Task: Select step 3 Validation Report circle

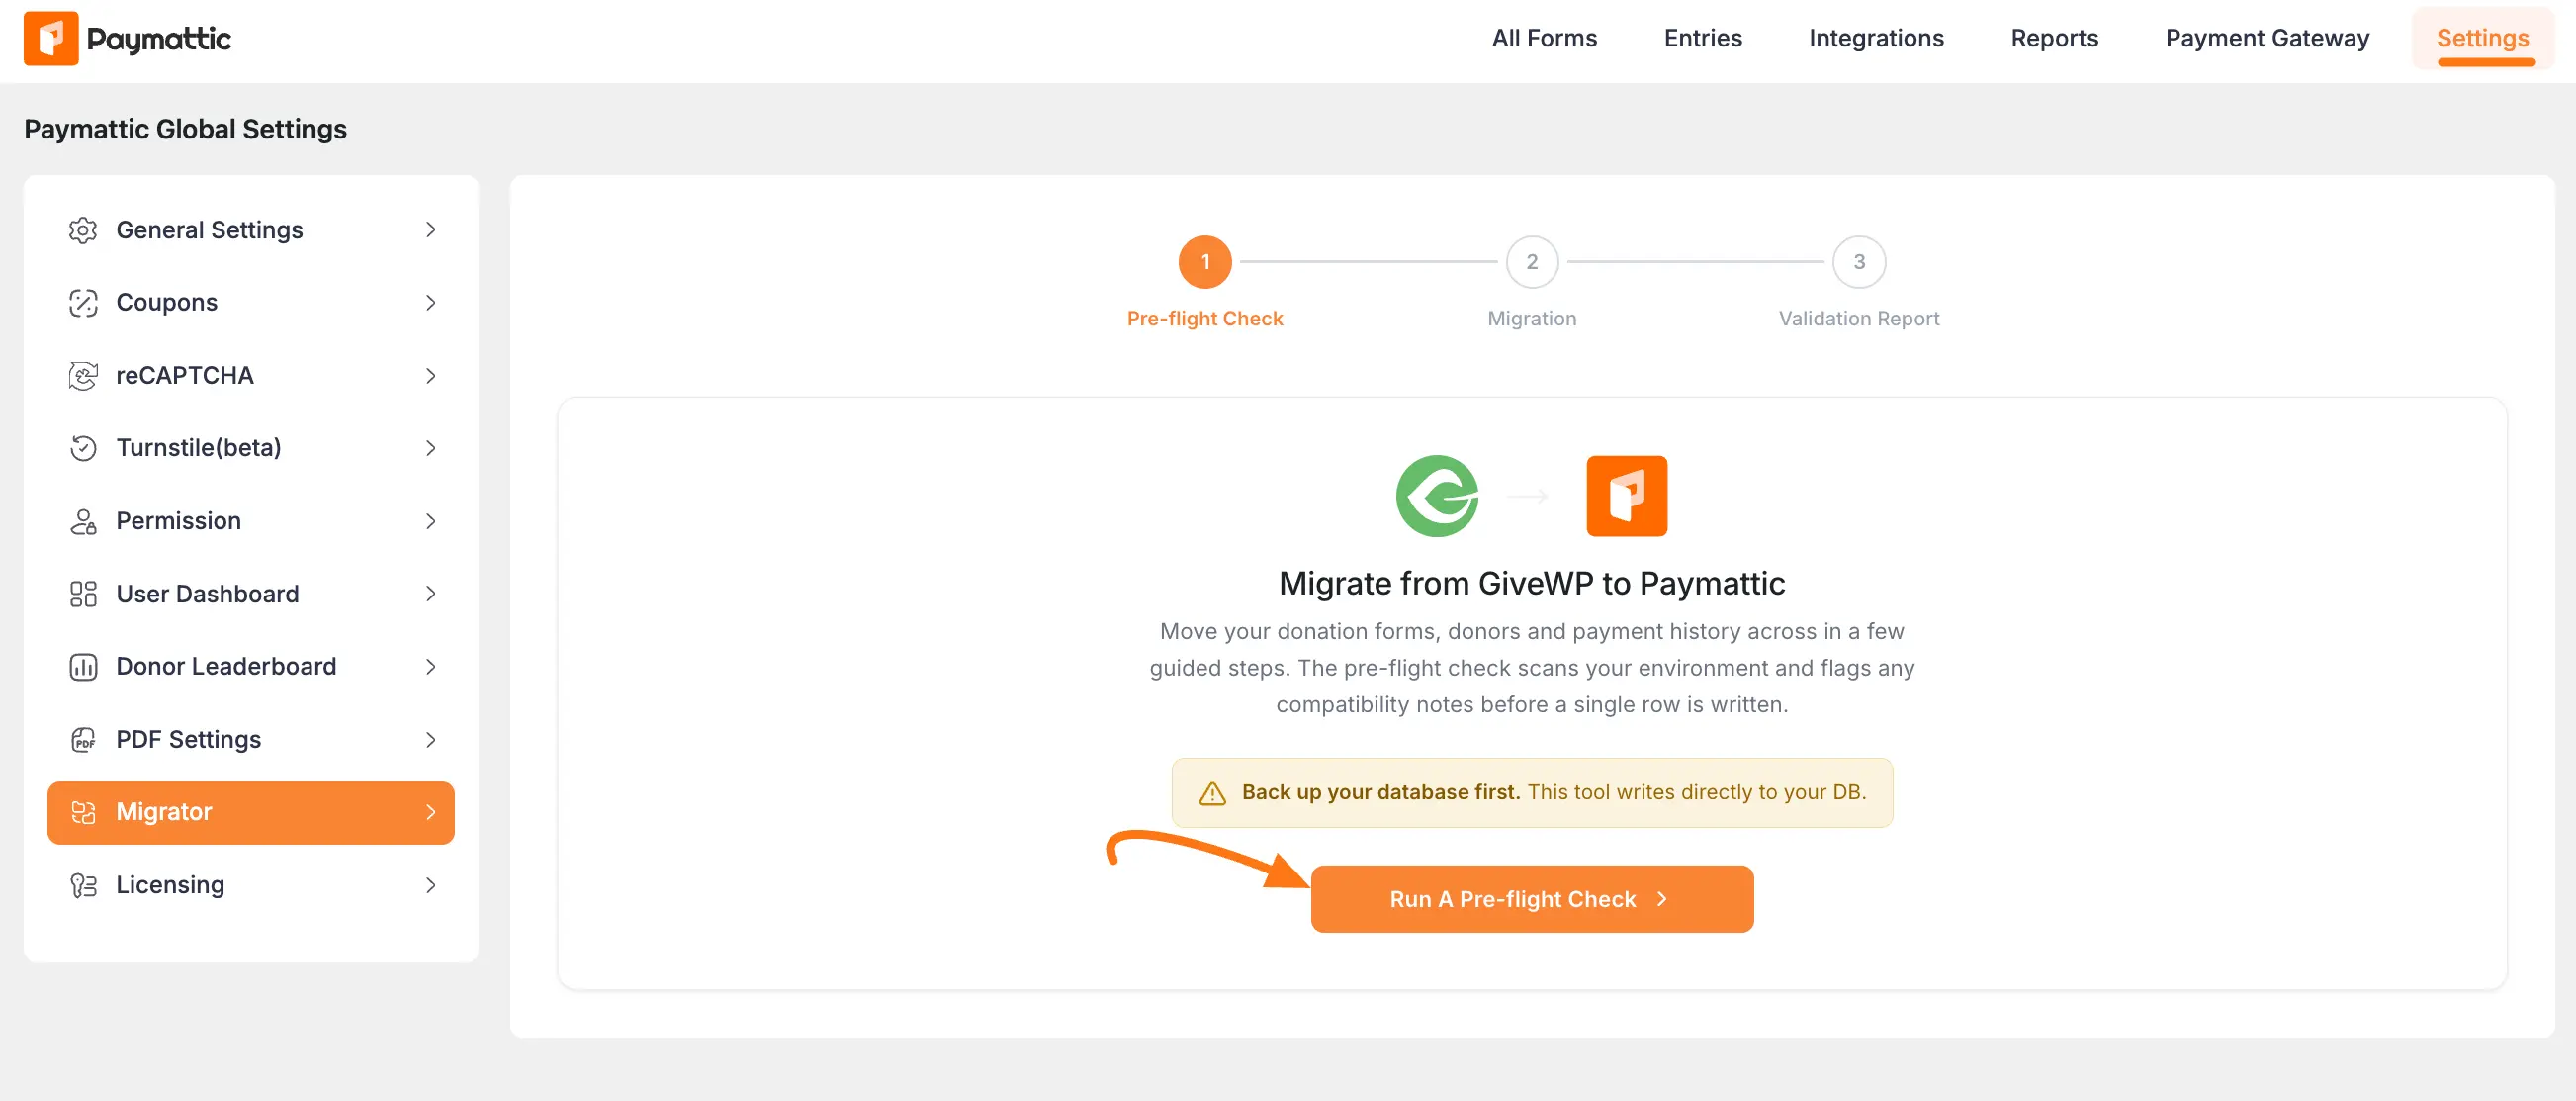Action: coord(1859,262)
